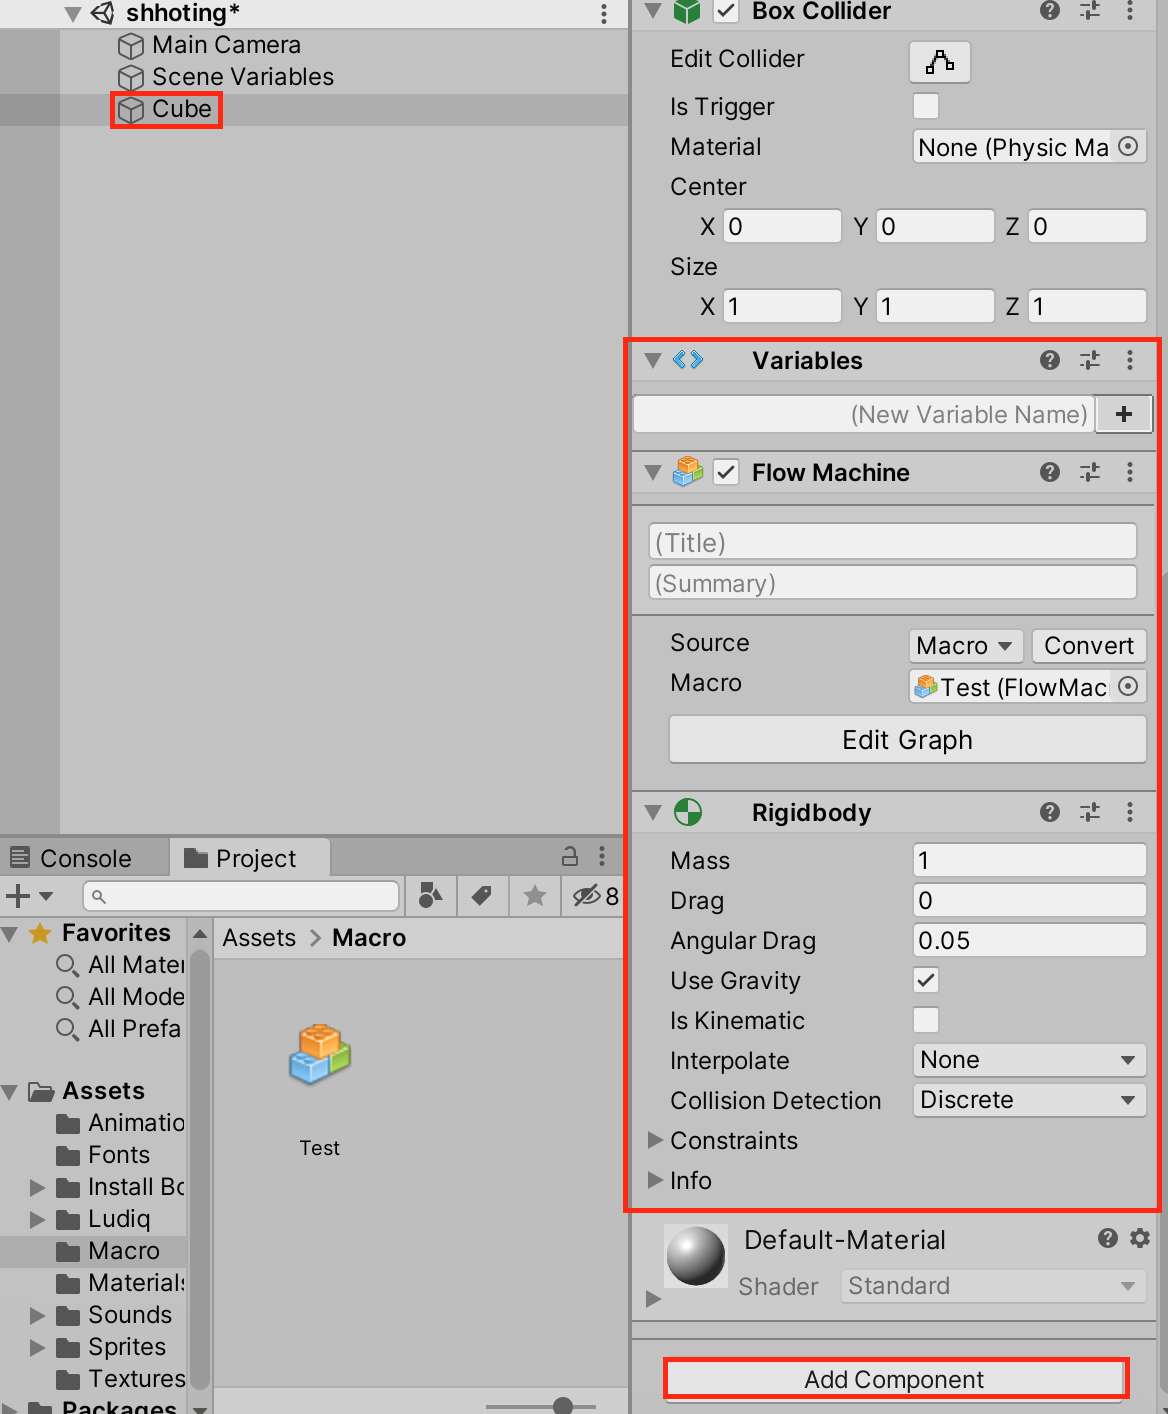The width and height of the screenshot is (1168, 1414).
Task: Open Box Collider help documentation icon
Action: click(x=1048, y=12)
